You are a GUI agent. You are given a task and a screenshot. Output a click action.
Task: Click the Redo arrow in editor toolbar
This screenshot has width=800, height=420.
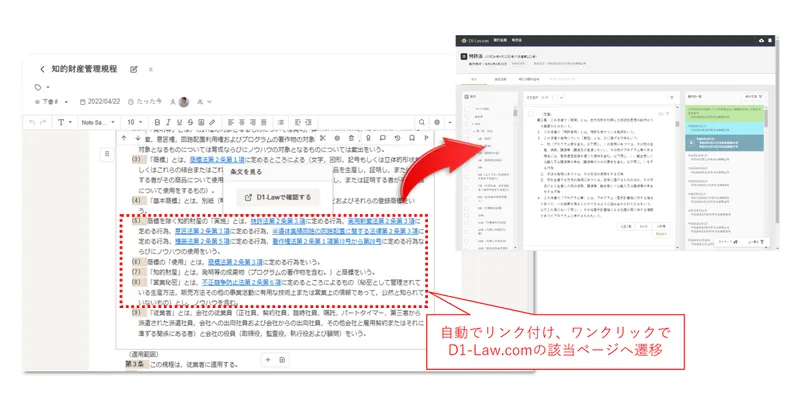[x=43, y=122]
